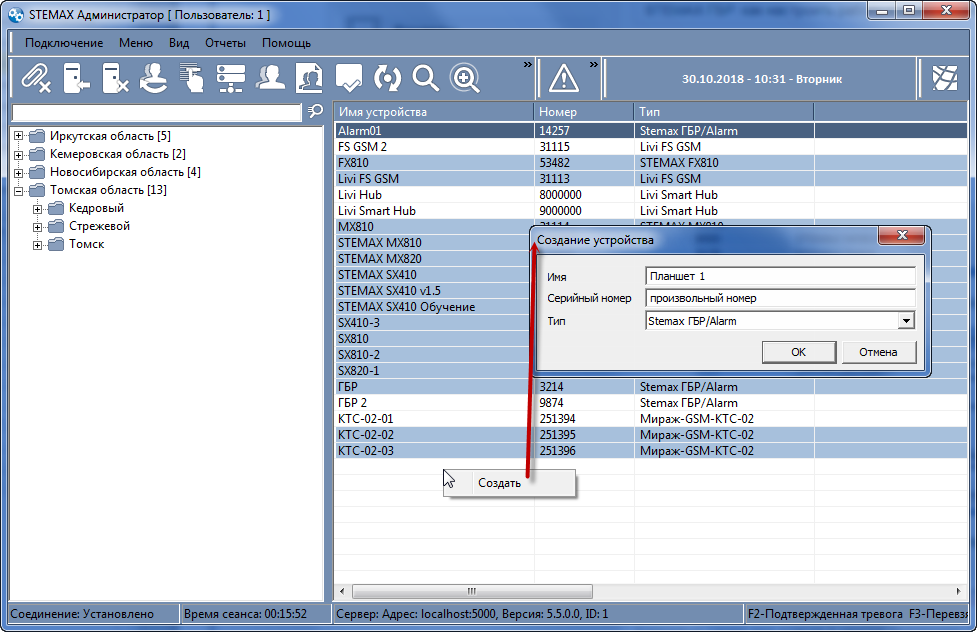Select the Стрежевой folder
This screenshot has width=977, height=632.
pyautogui.click(x=100, y=226)
